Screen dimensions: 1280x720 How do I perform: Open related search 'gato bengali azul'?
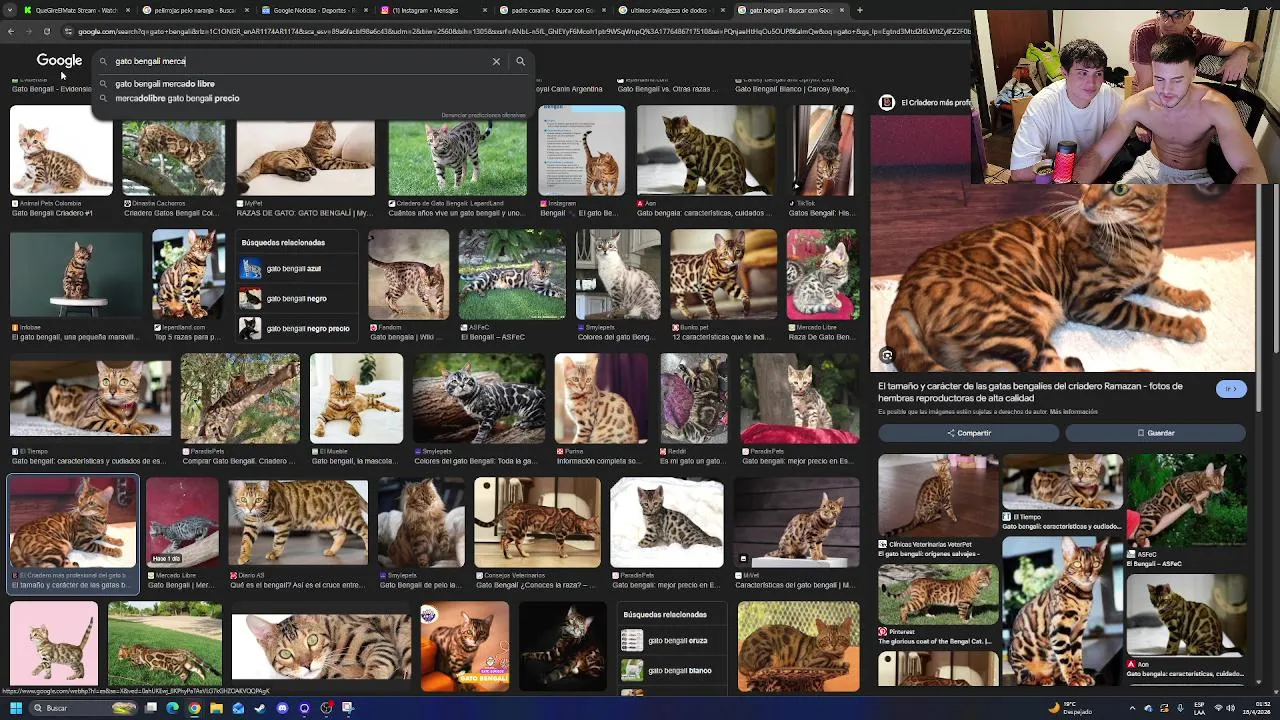pyautogui.click(x=294, y=268)
